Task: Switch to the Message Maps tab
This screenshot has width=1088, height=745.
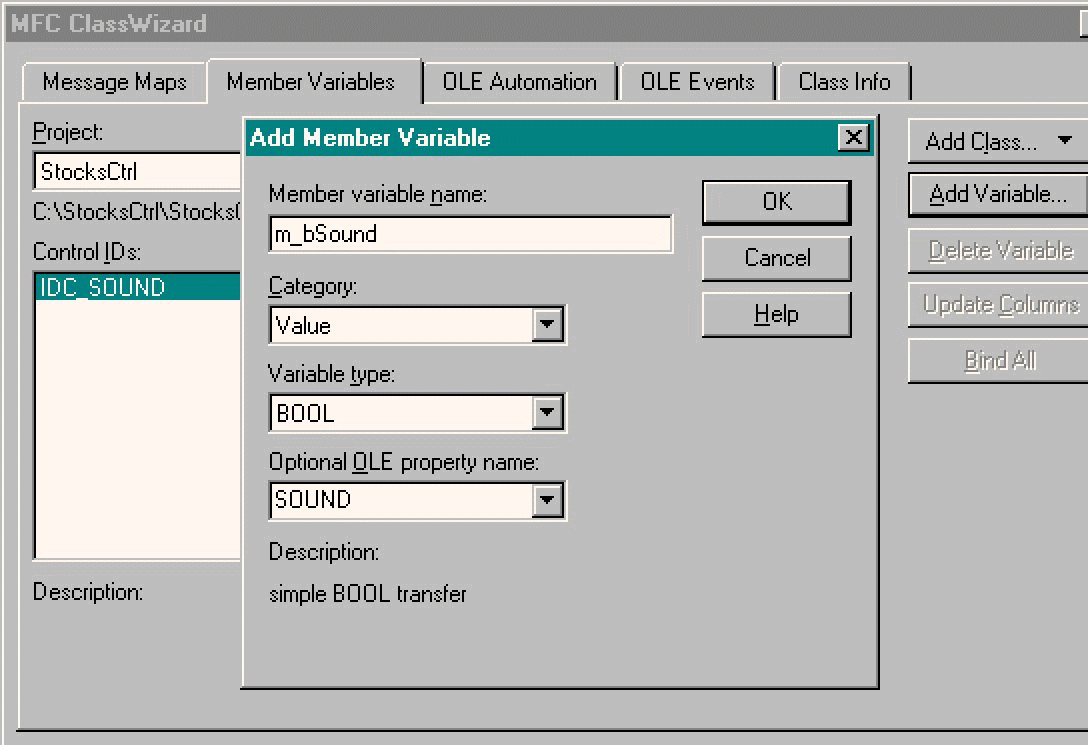Action: (114, 82)
